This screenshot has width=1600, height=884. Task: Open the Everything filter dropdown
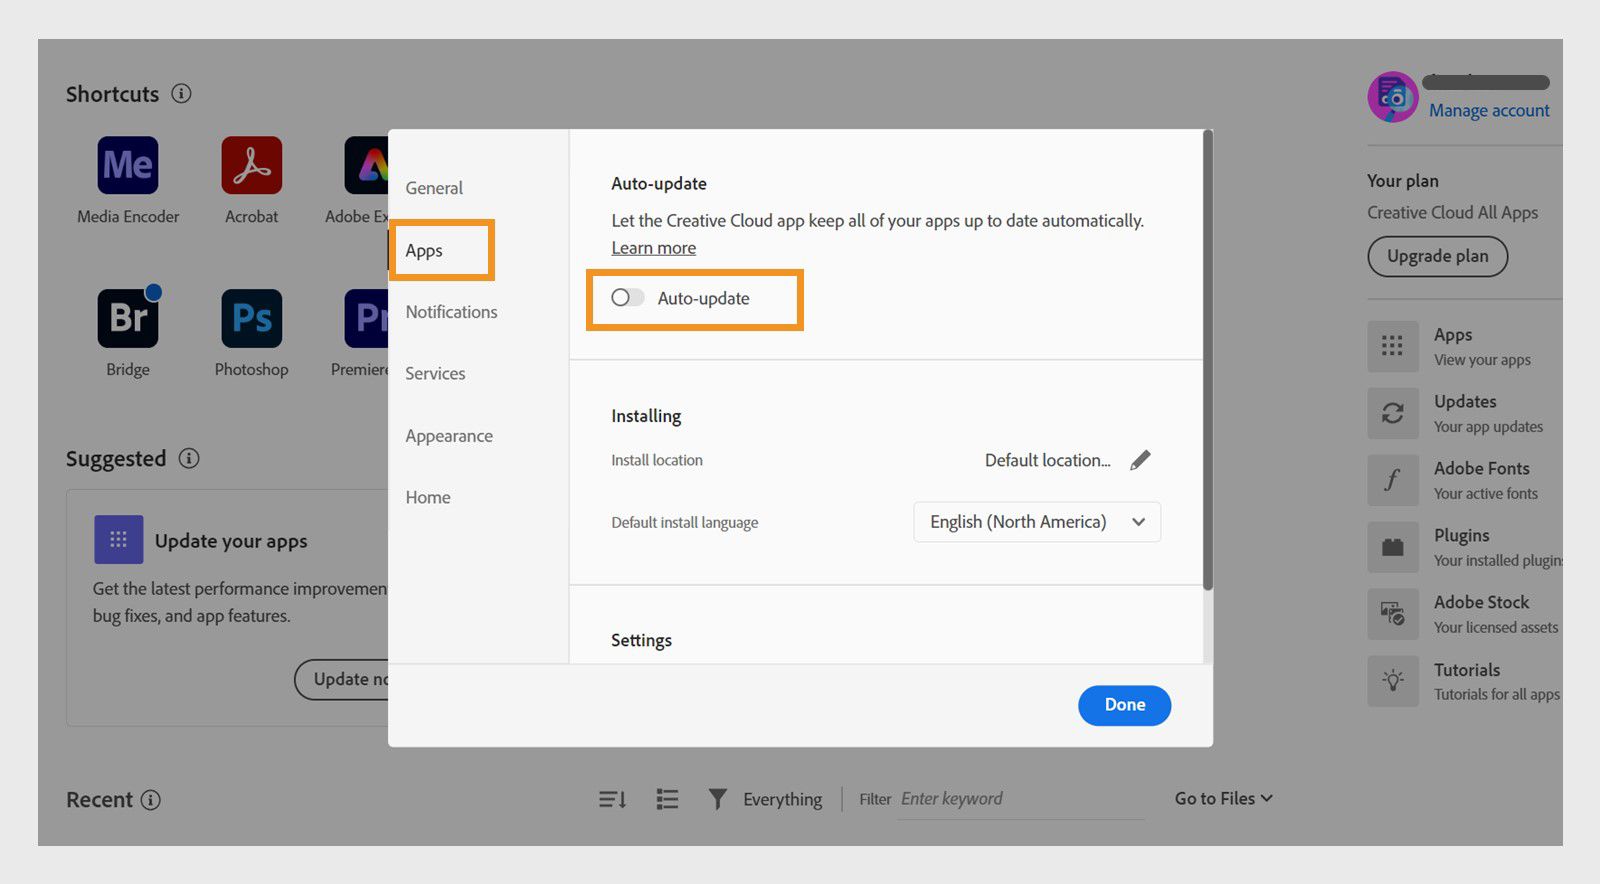coord(782,799)
